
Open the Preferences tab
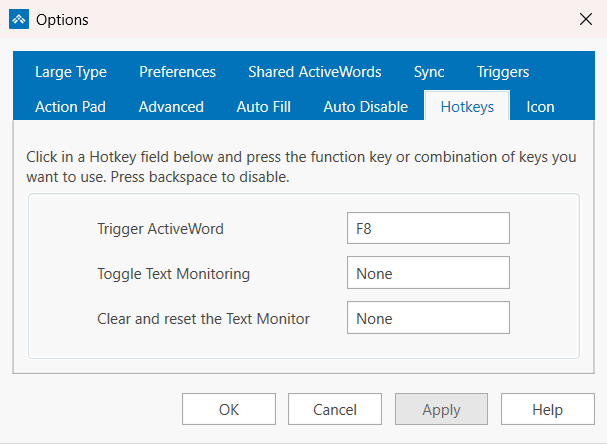coord(177,72)
